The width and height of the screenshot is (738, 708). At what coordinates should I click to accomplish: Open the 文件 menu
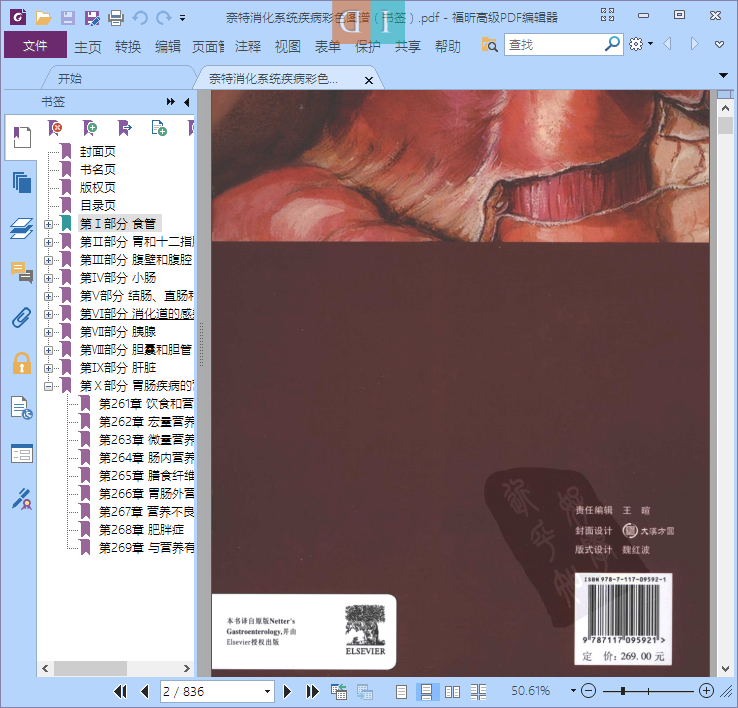[35, 45]
